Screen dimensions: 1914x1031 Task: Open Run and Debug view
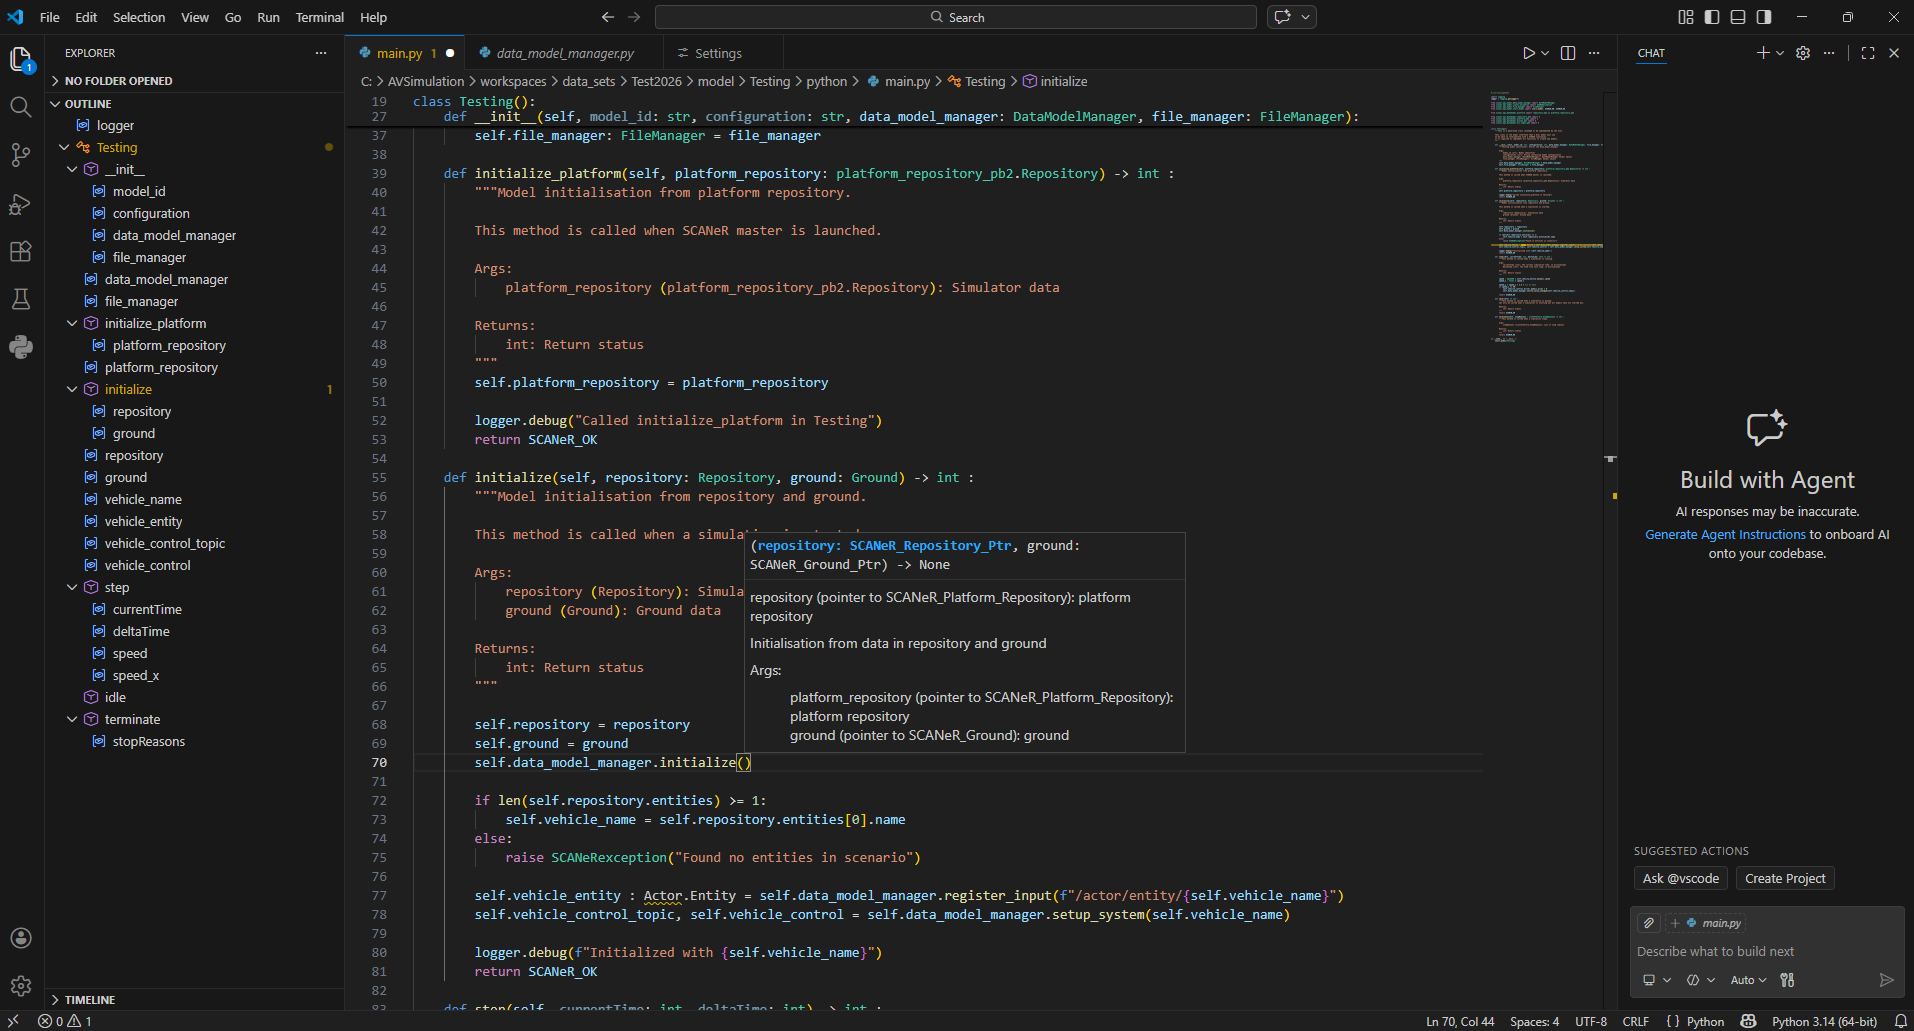coord(20,204)
